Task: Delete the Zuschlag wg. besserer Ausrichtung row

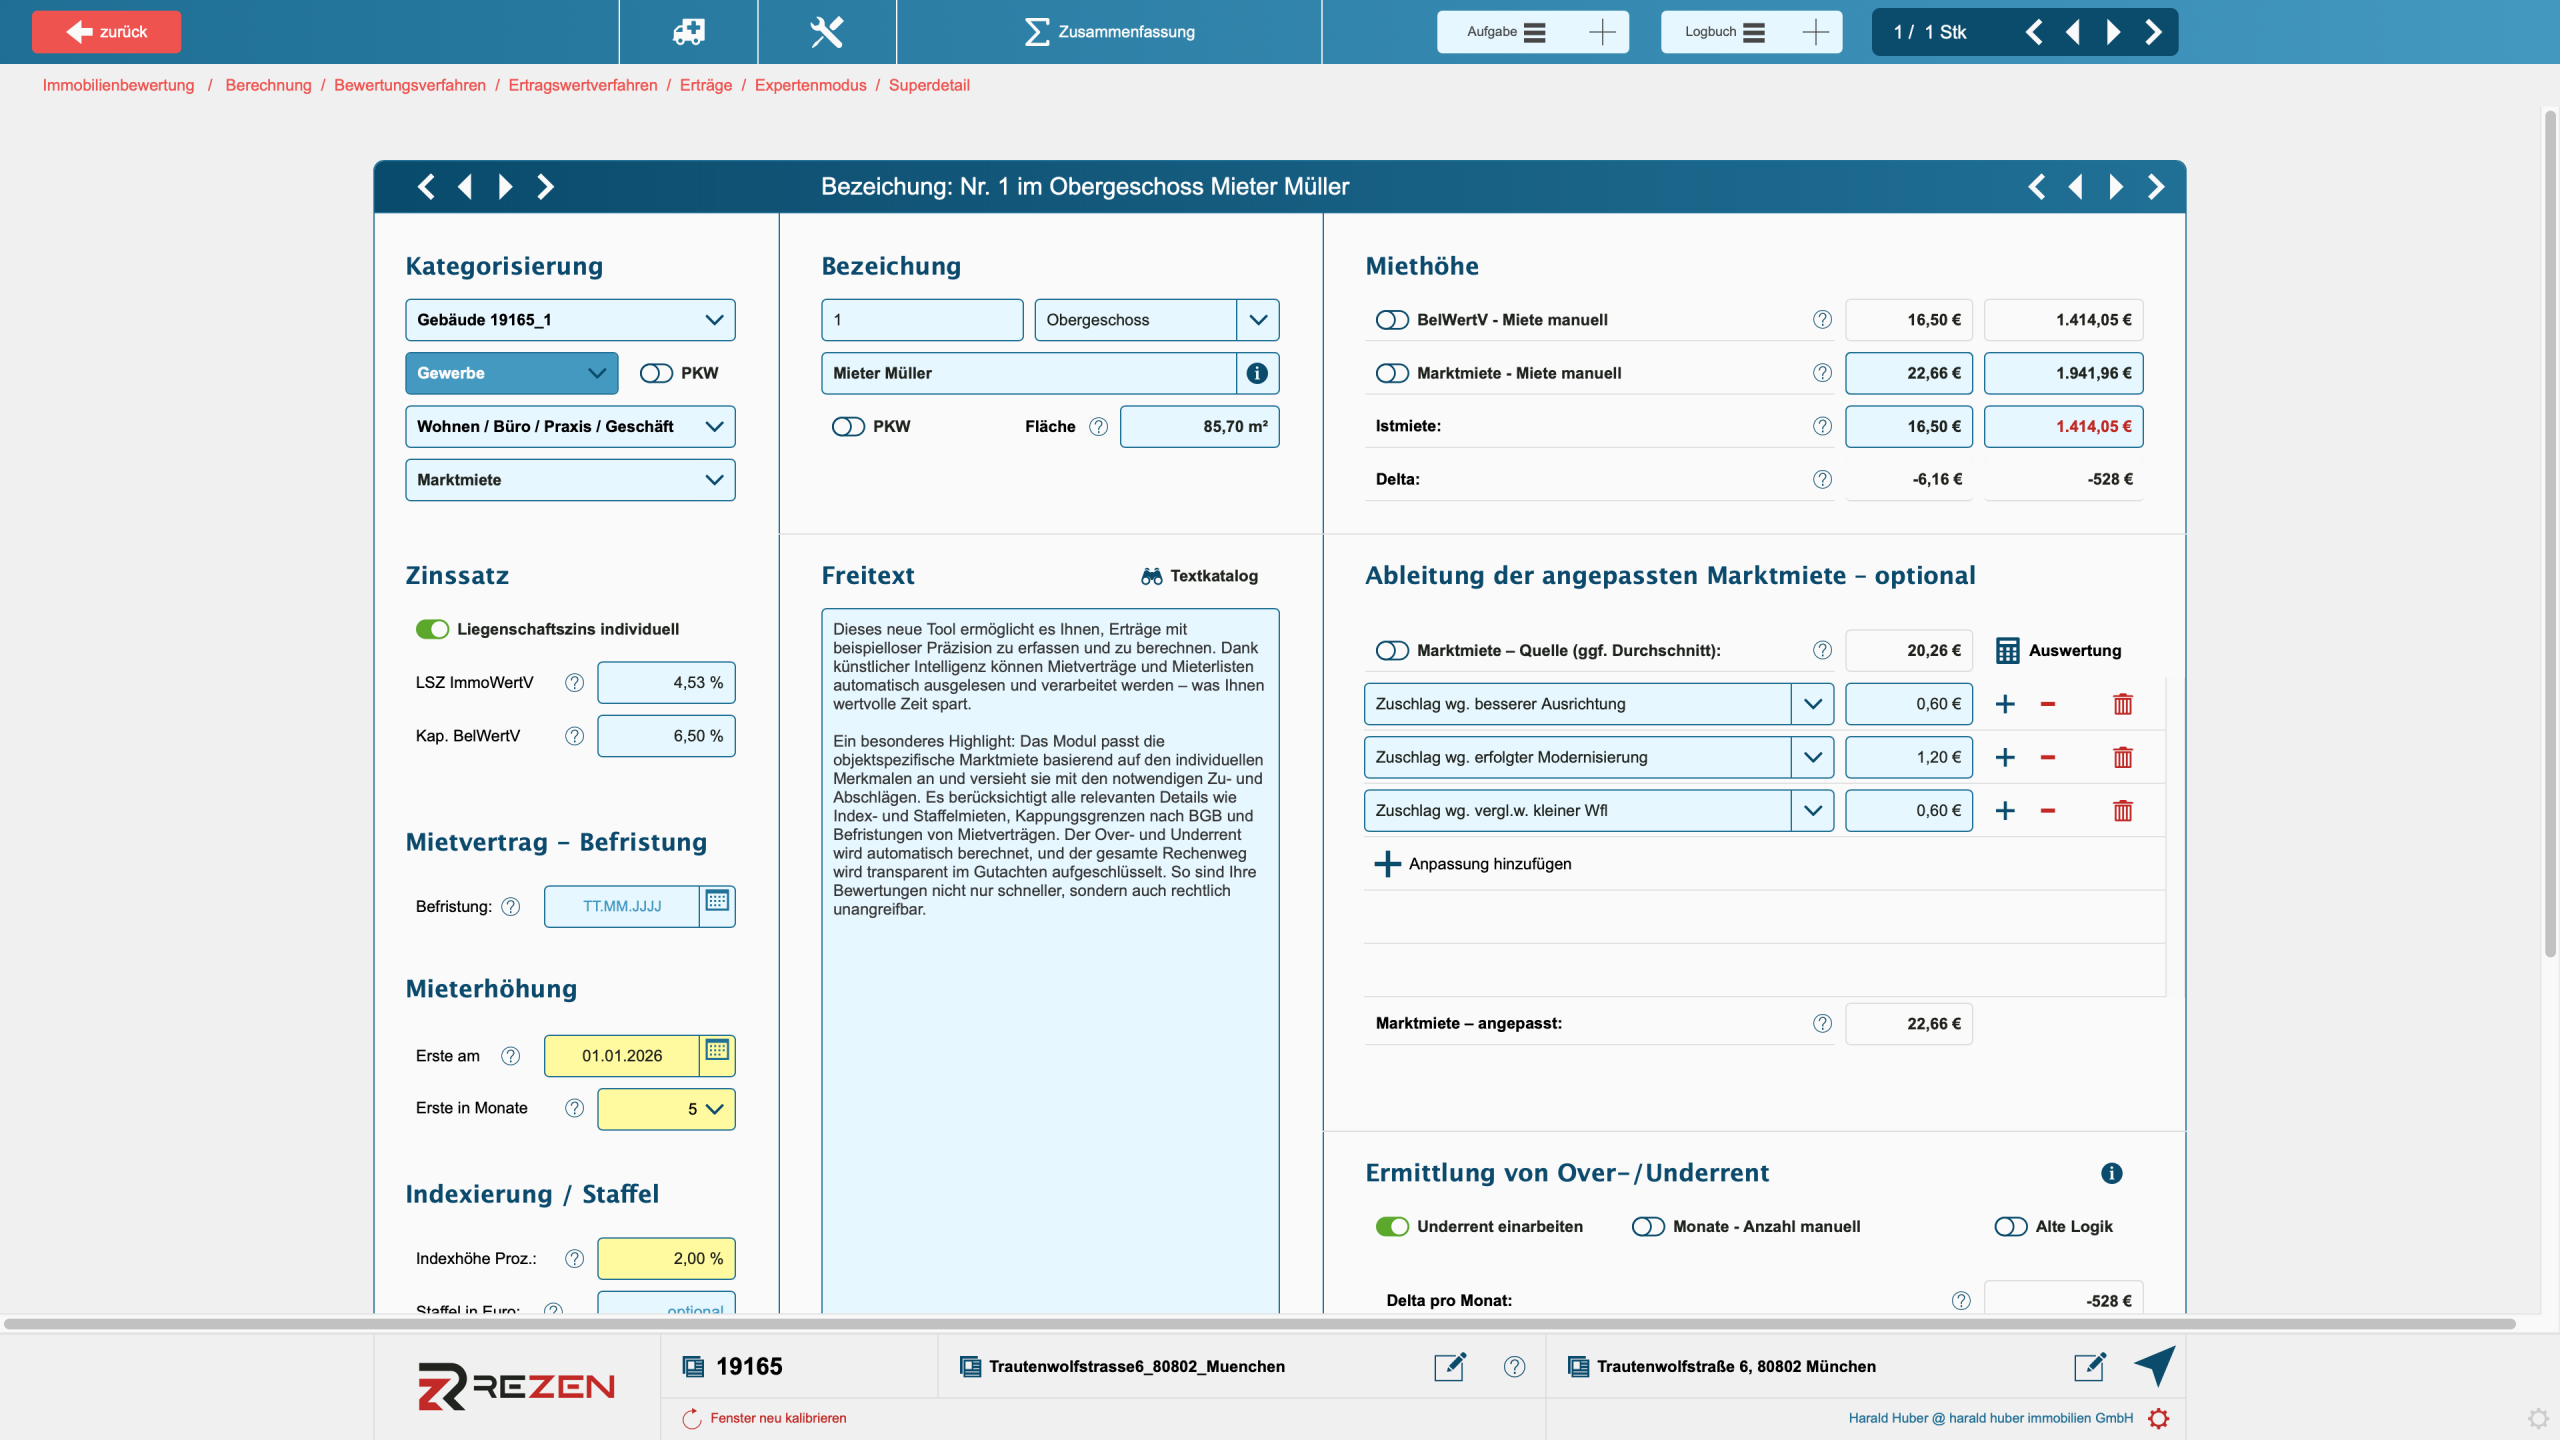Action: click(x=2122, y=704)
